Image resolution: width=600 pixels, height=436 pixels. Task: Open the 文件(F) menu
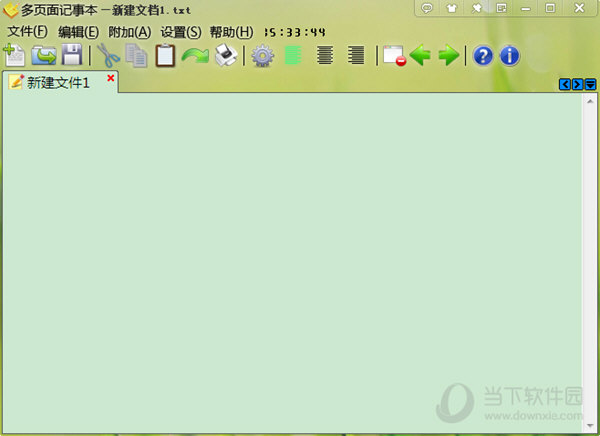click(x=28, y=32)
